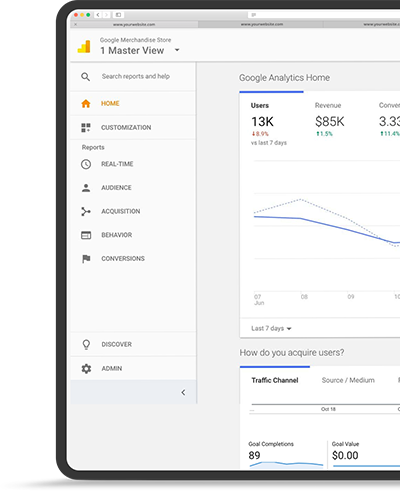Click the Acquisition branching icon
Image resolution: width=400 pixels, height=491 pixels.
click(x=86, y=212)
